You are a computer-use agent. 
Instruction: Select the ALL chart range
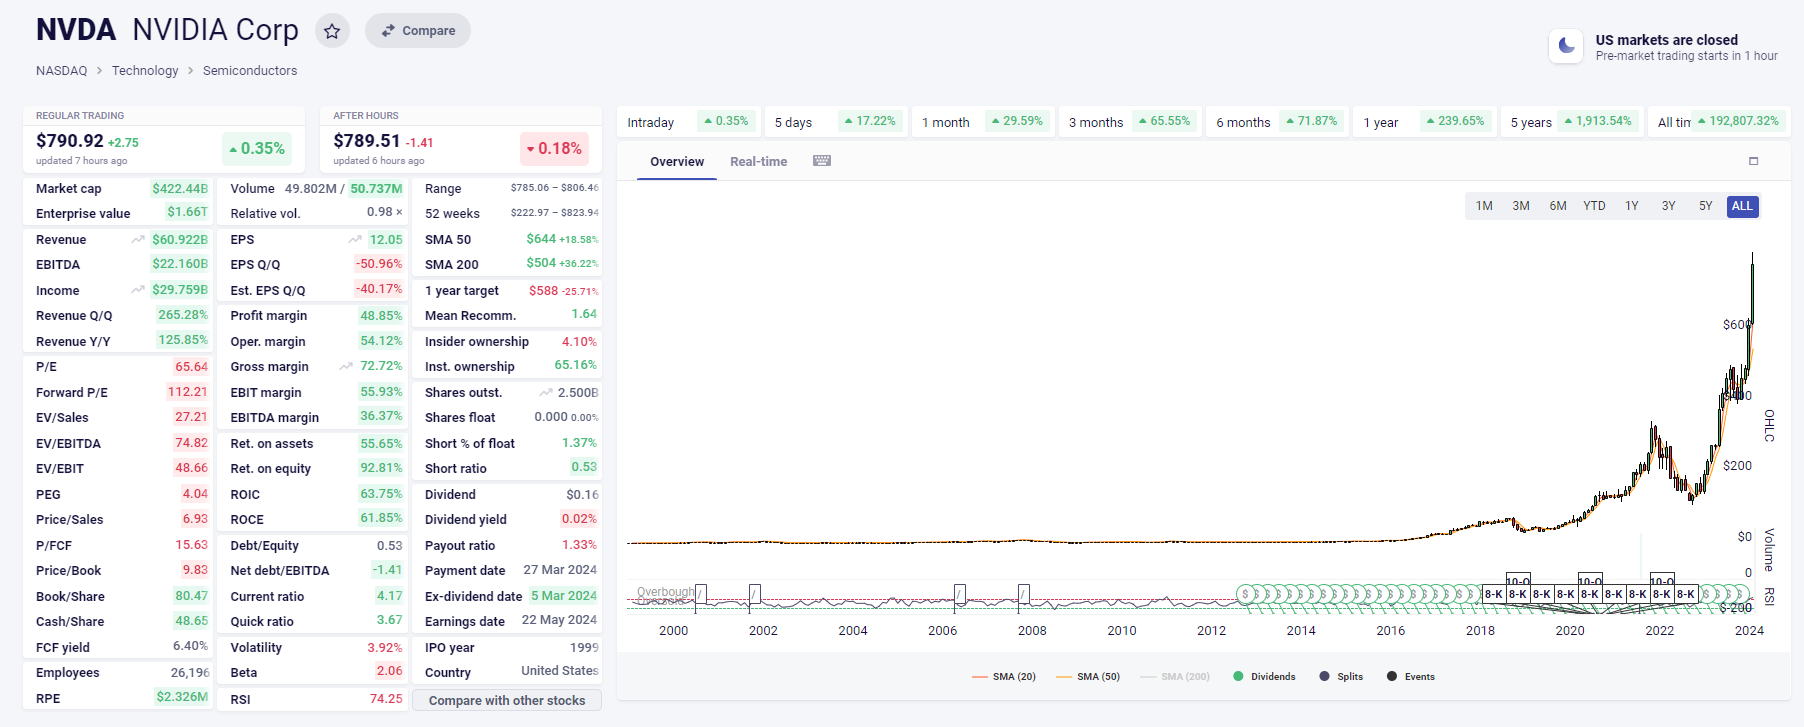click(1742, 206)
